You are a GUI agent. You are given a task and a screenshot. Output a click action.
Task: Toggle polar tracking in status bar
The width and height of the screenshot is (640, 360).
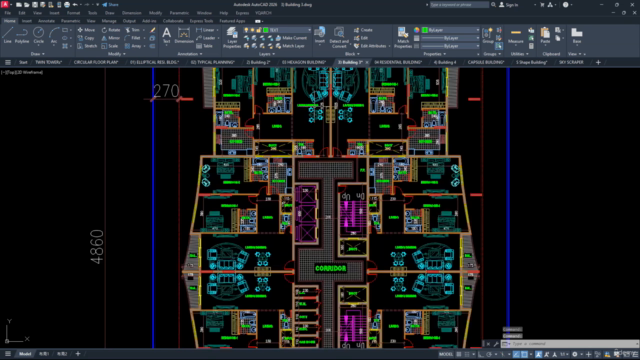(489, 354)
